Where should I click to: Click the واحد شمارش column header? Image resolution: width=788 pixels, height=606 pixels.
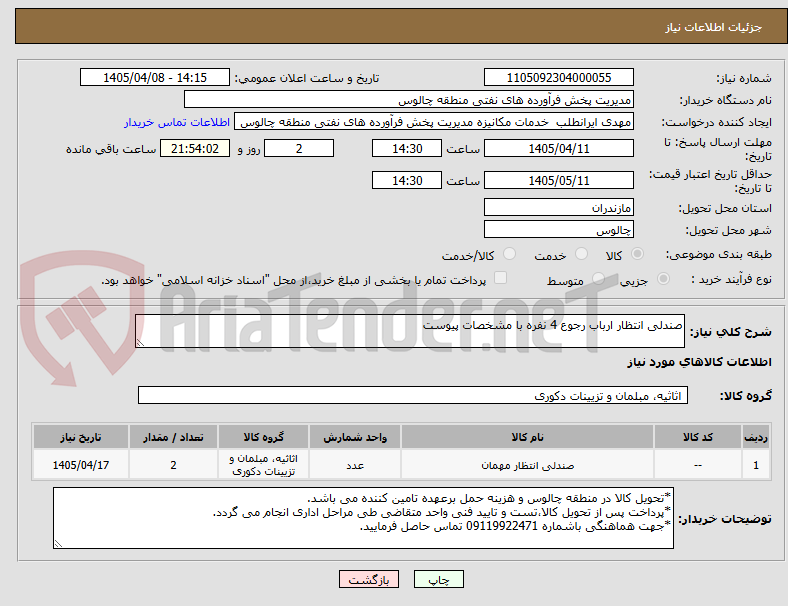pyautogui.click(x=355, y=437)
